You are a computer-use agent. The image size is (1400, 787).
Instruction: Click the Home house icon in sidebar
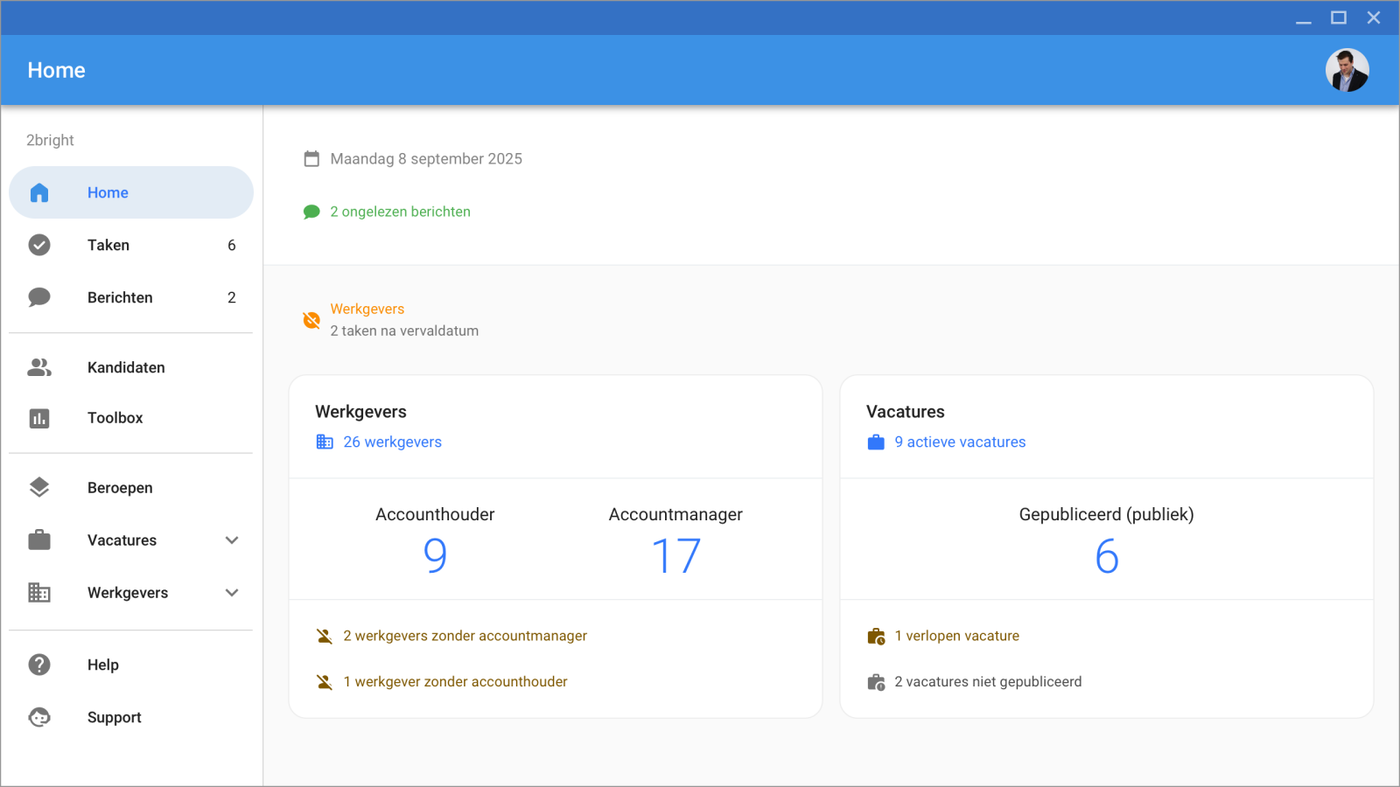(x=39, y=193)
